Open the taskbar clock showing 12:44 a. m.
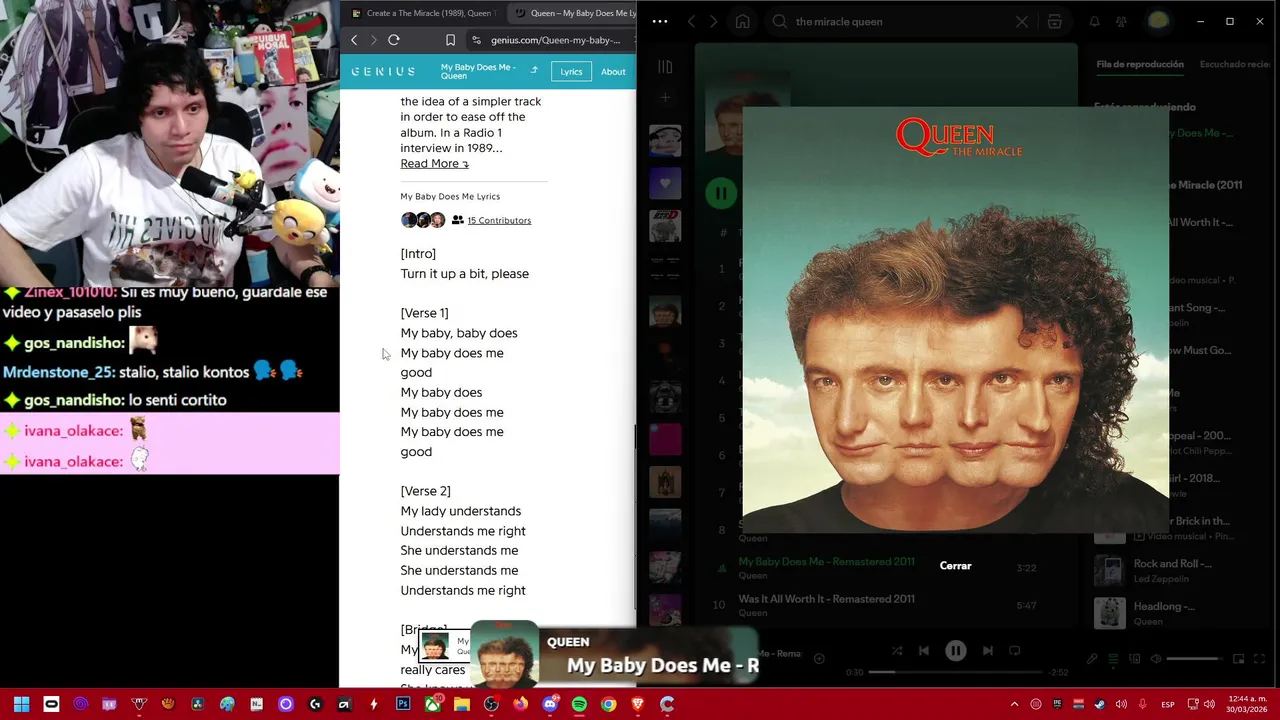Screen dimensions: 1280x720 (1245, 704)
